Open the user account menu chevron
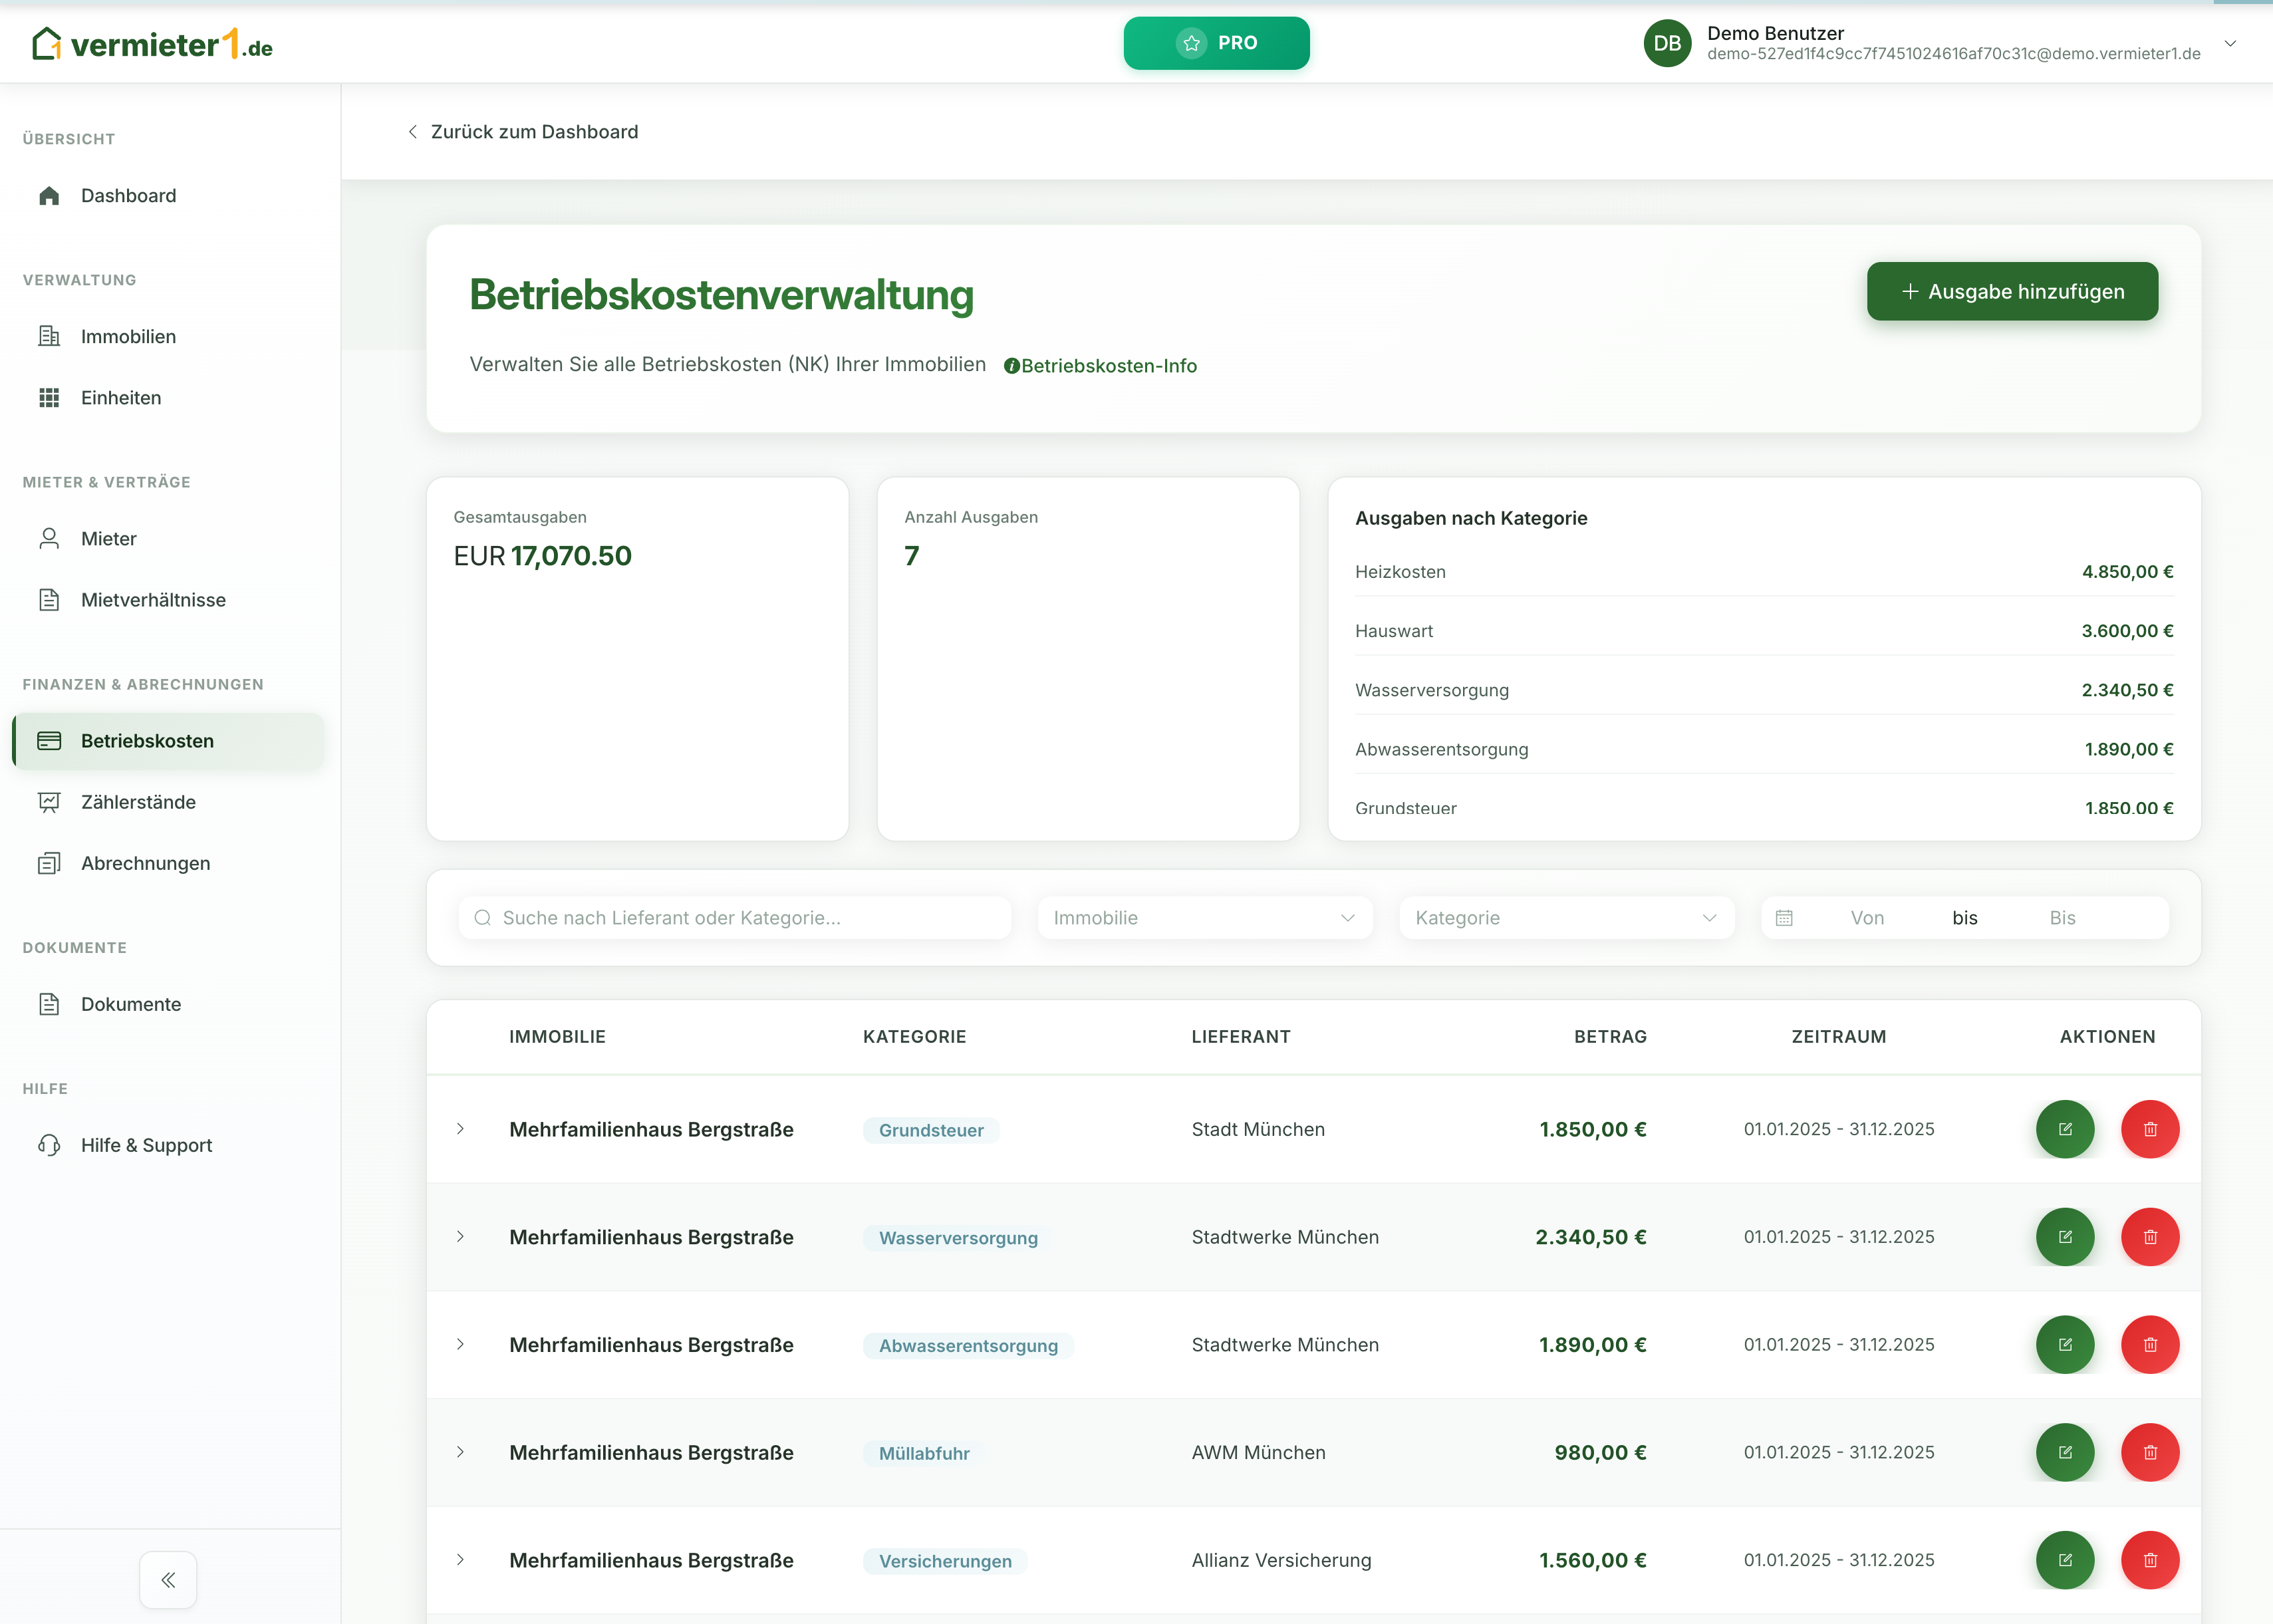 (x=2230, y=43)
